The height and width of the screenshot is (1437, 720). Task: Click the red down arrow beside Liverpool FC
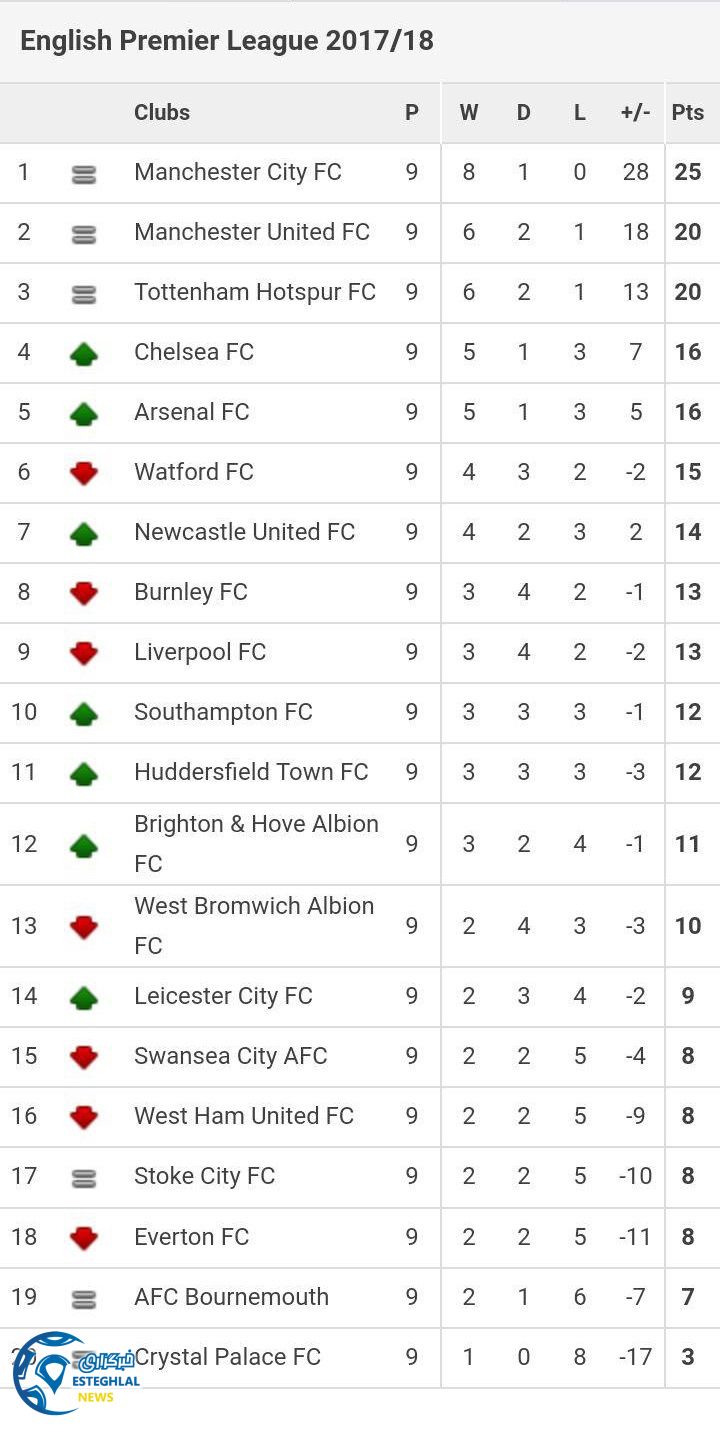[84, 653]
